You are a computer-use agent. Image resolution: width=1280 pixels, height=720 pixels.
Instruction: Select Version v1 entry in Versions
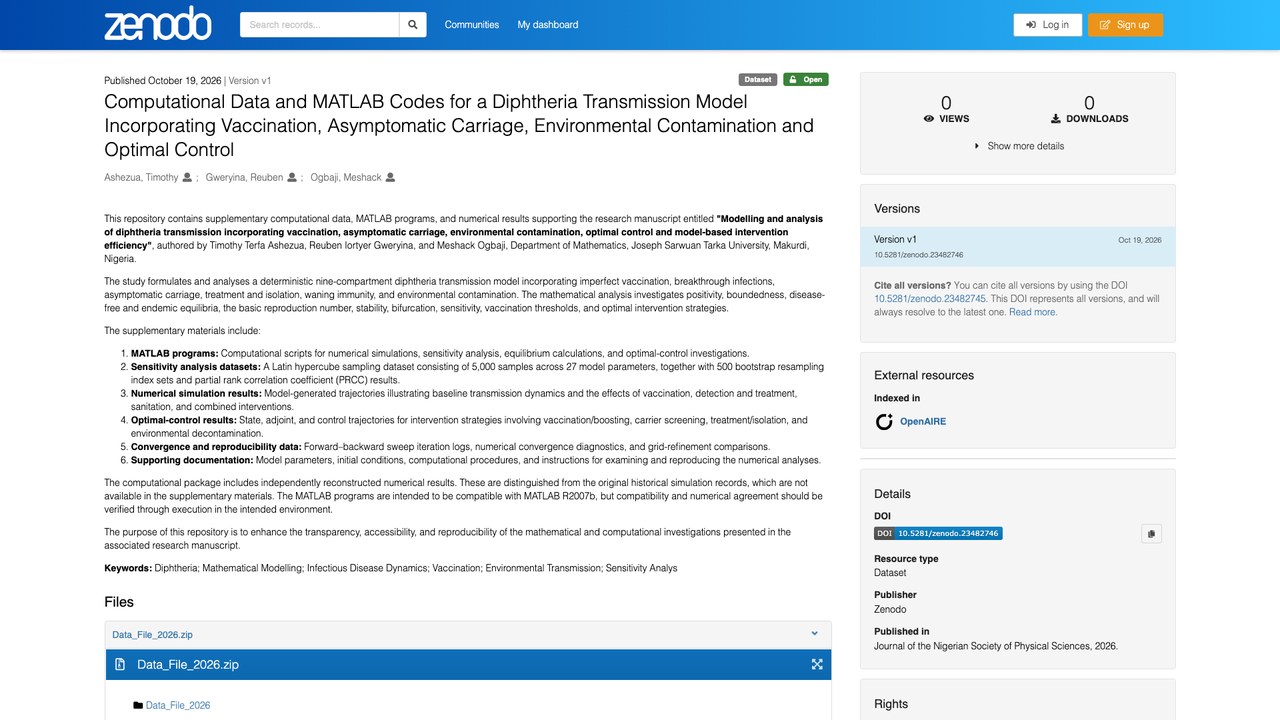pyautogui.click(x=1018, y=247)
